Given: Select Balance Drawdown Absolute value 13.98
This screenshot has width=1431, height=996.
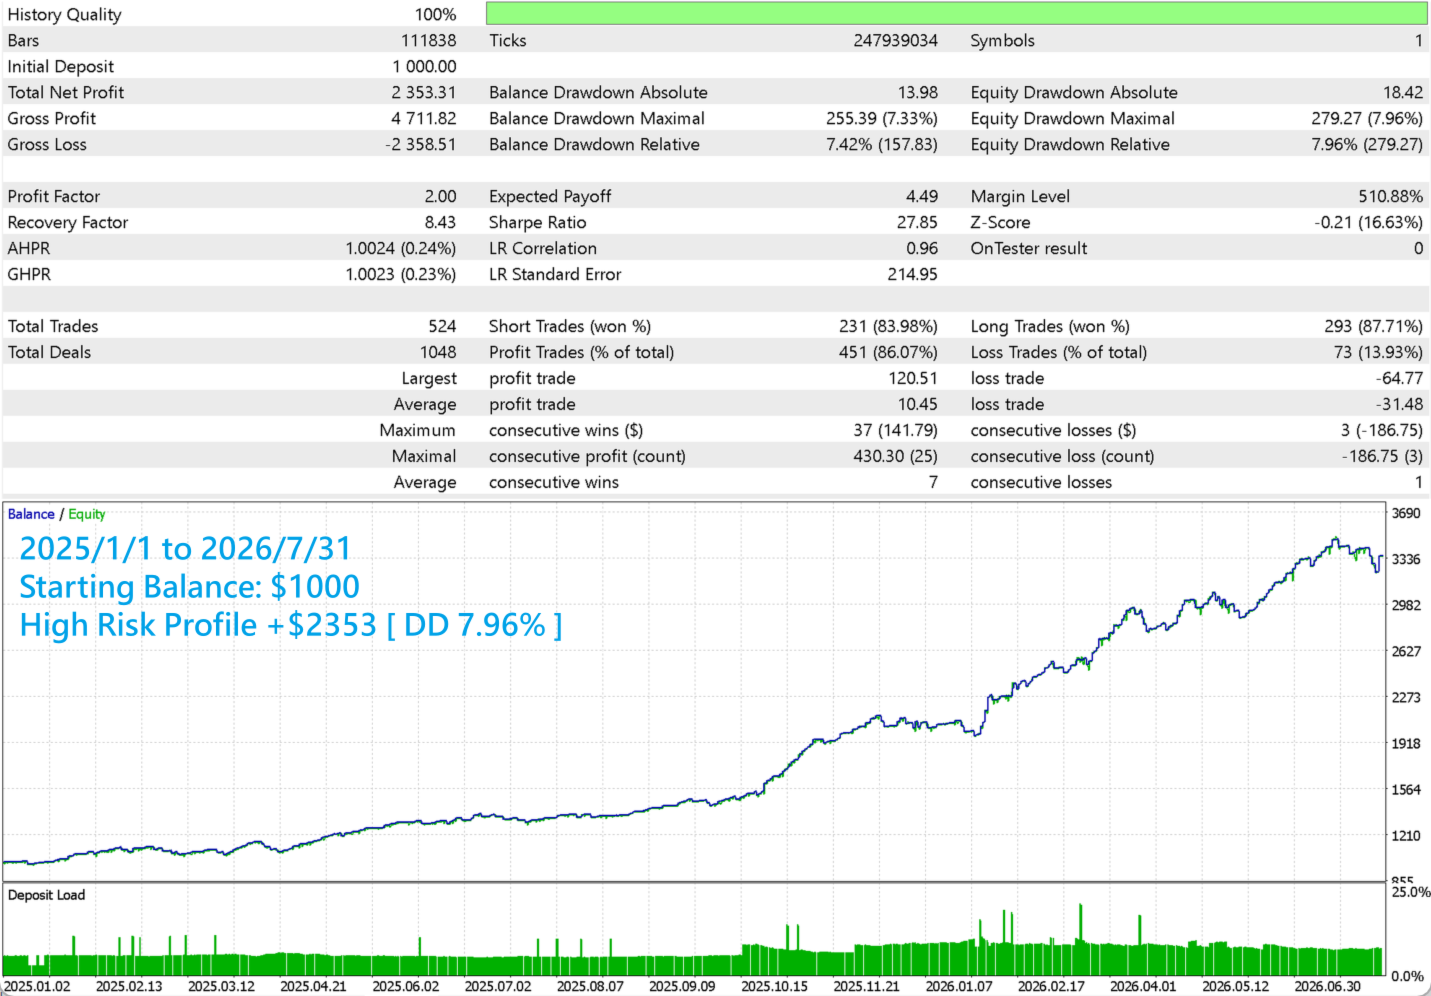Looking at the screenshot, I should (918, 93).
